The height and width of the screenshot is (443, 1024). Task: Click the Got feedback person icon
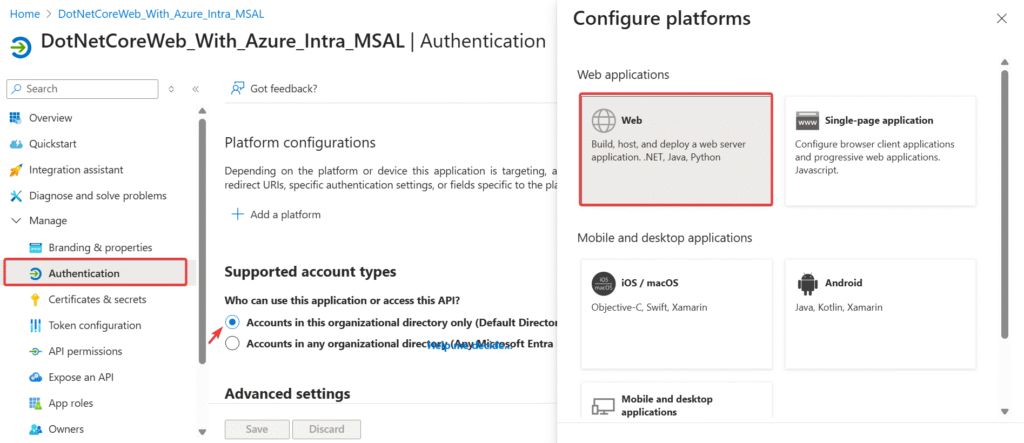[238, 88]
